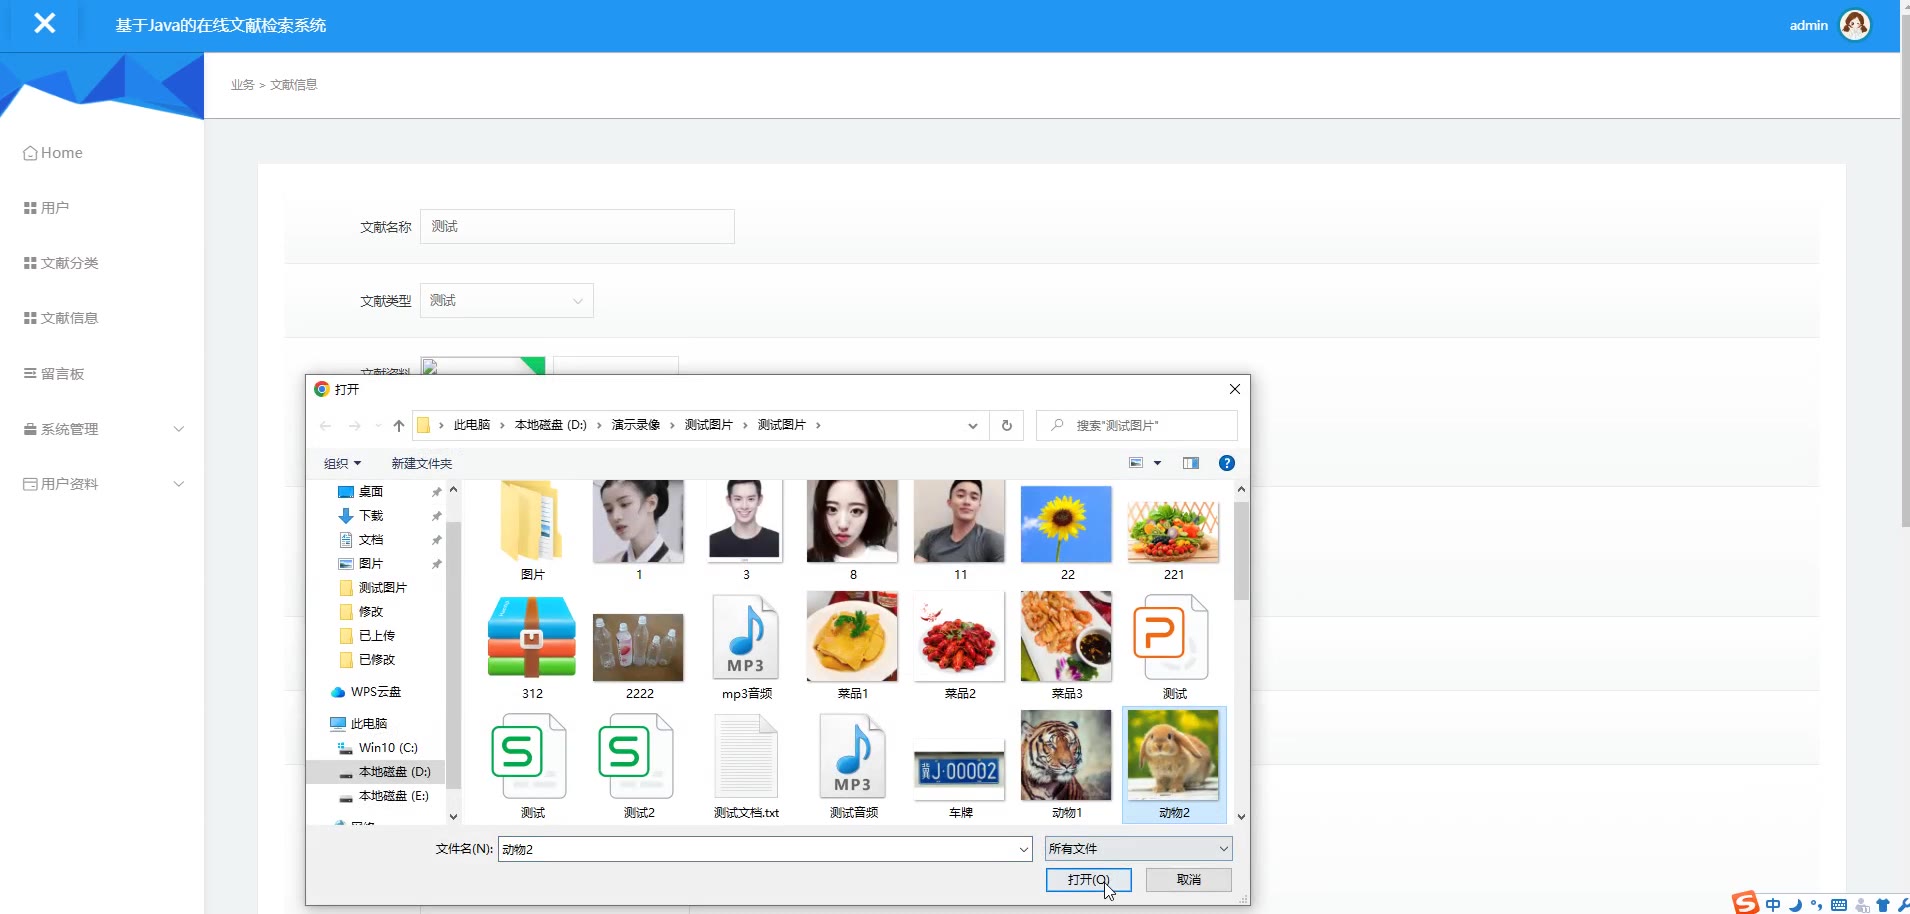Open the 文献类型 dropdown
This screenshot has width=1910, height=914.
pos(507,300)
